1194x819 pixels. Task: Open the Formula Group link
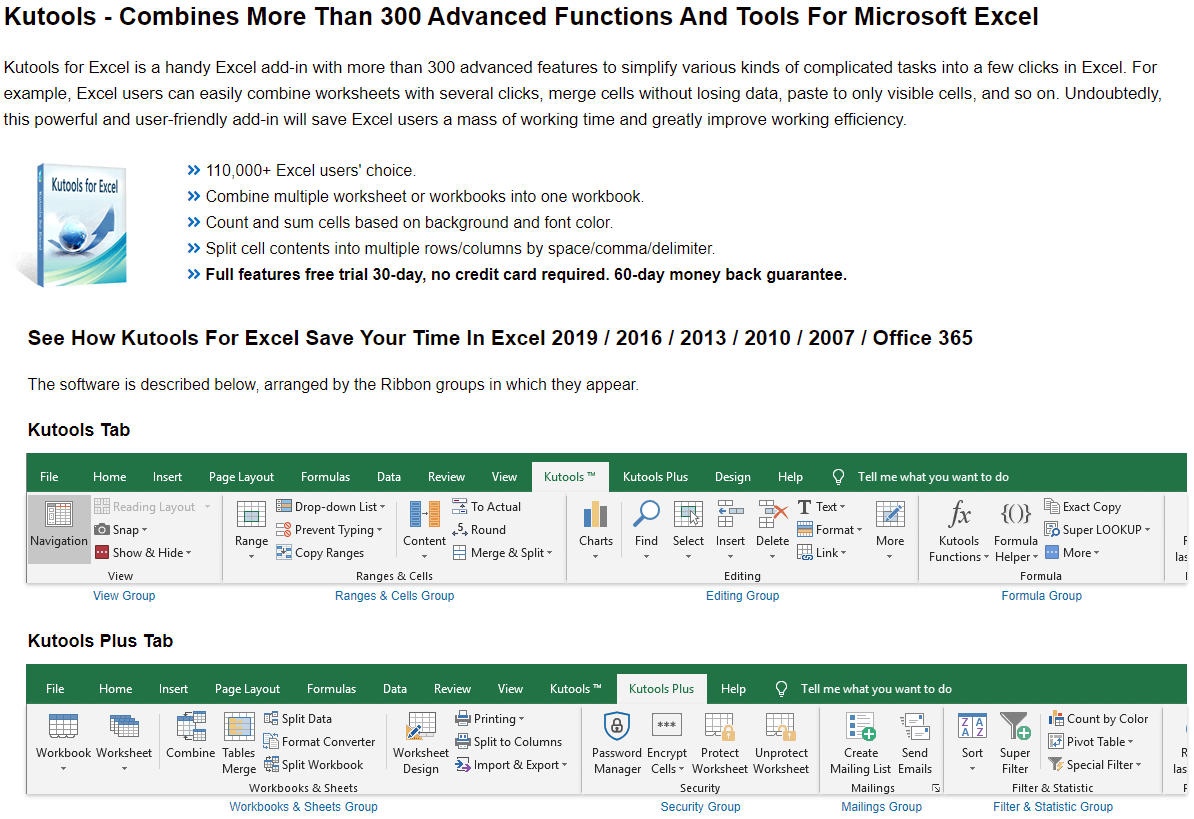click(1042, 596)
